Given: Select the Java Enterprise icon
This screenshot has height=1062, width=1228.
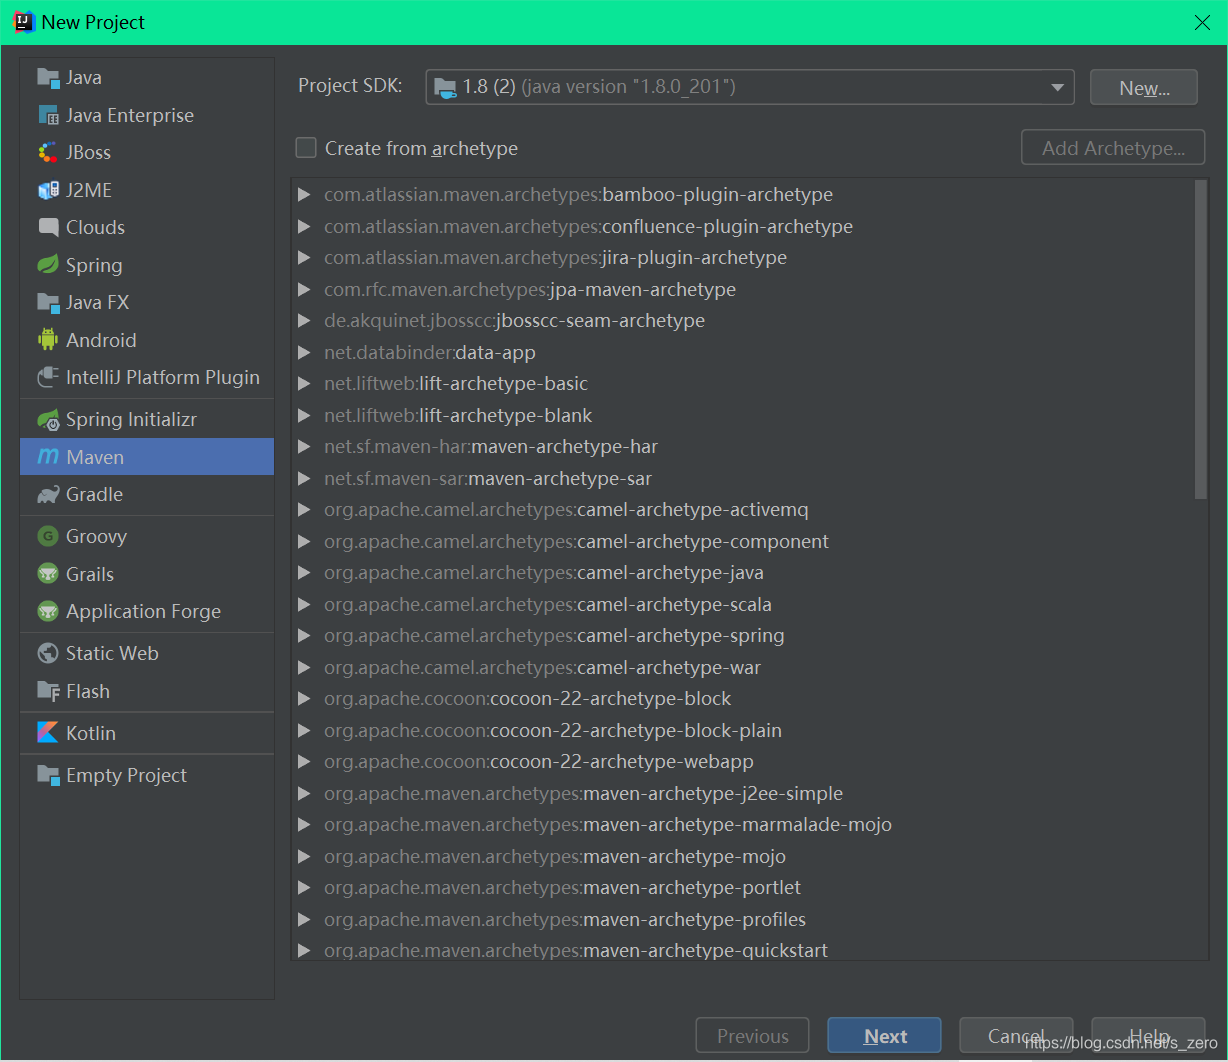Looking at the screenshot, I should tap(48, 115).
